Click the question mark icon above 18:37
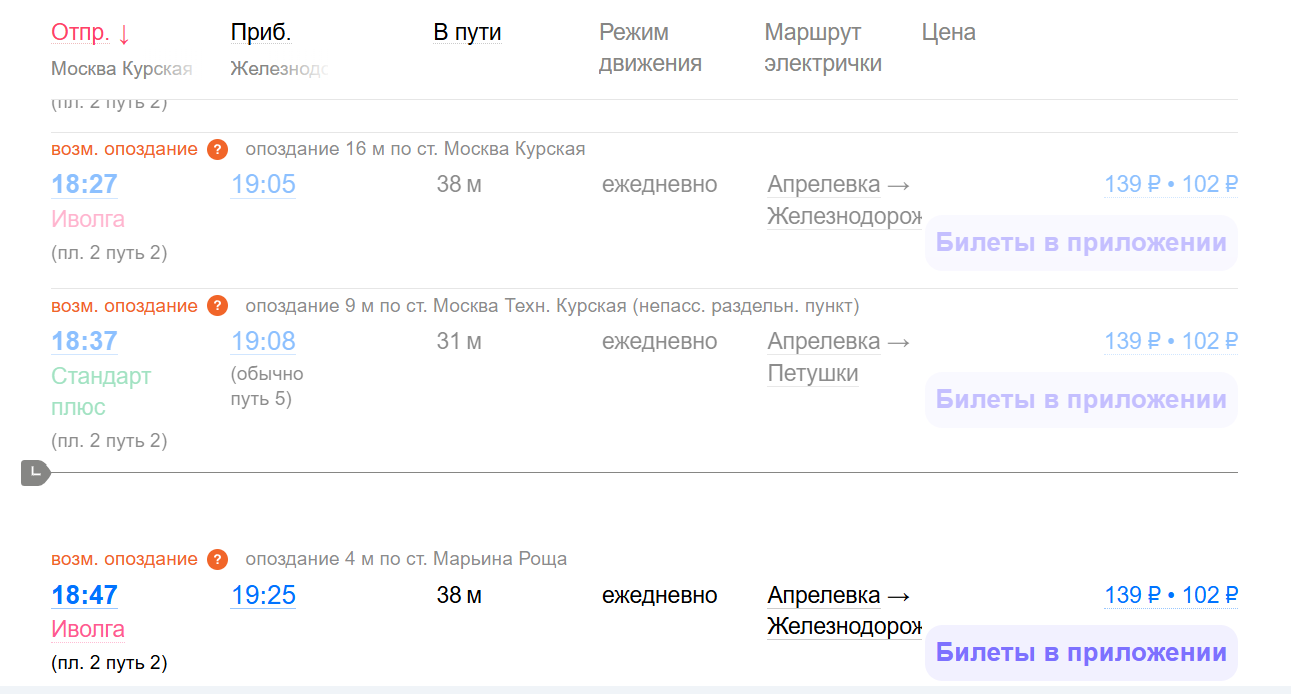This screenshot has height=694, width=1291. tap(217, 306)
